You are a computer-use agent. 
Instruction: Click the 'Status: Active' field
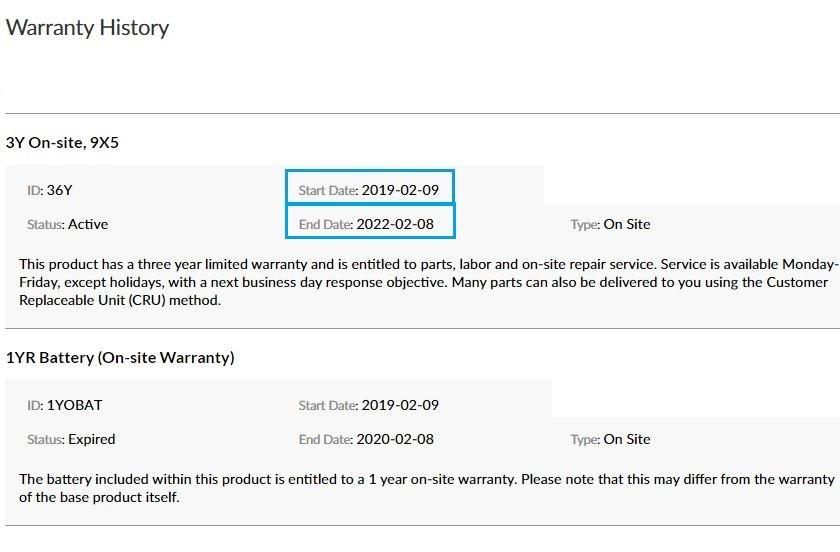click(x=67, y=224)
